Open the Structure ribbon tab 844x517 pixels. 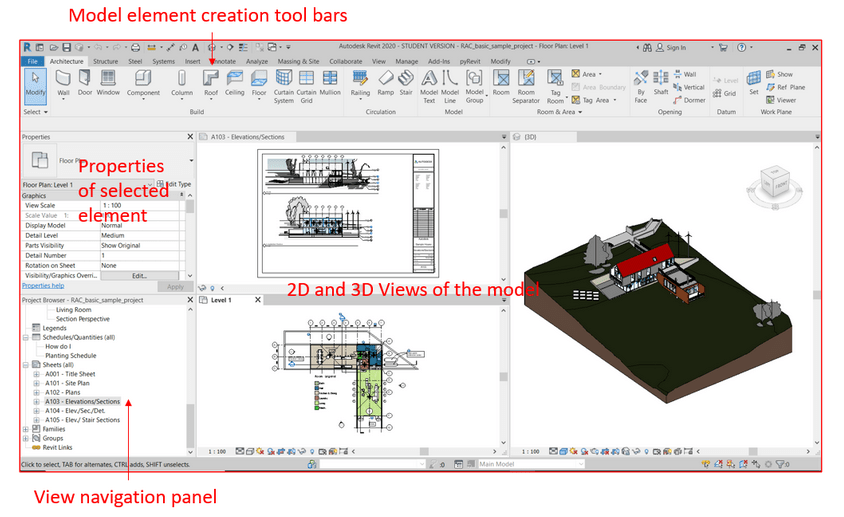click(x=105, y=61)
